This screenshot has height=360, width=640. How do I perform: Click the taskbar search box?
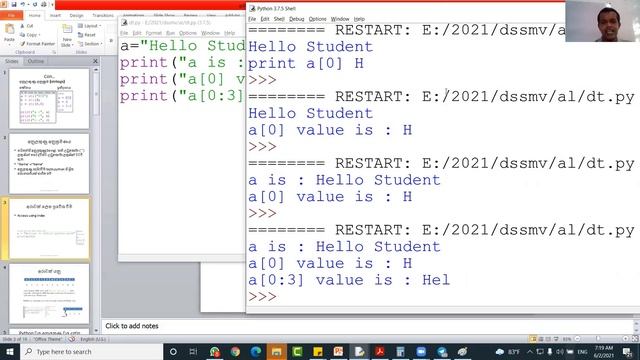point(91,351)
